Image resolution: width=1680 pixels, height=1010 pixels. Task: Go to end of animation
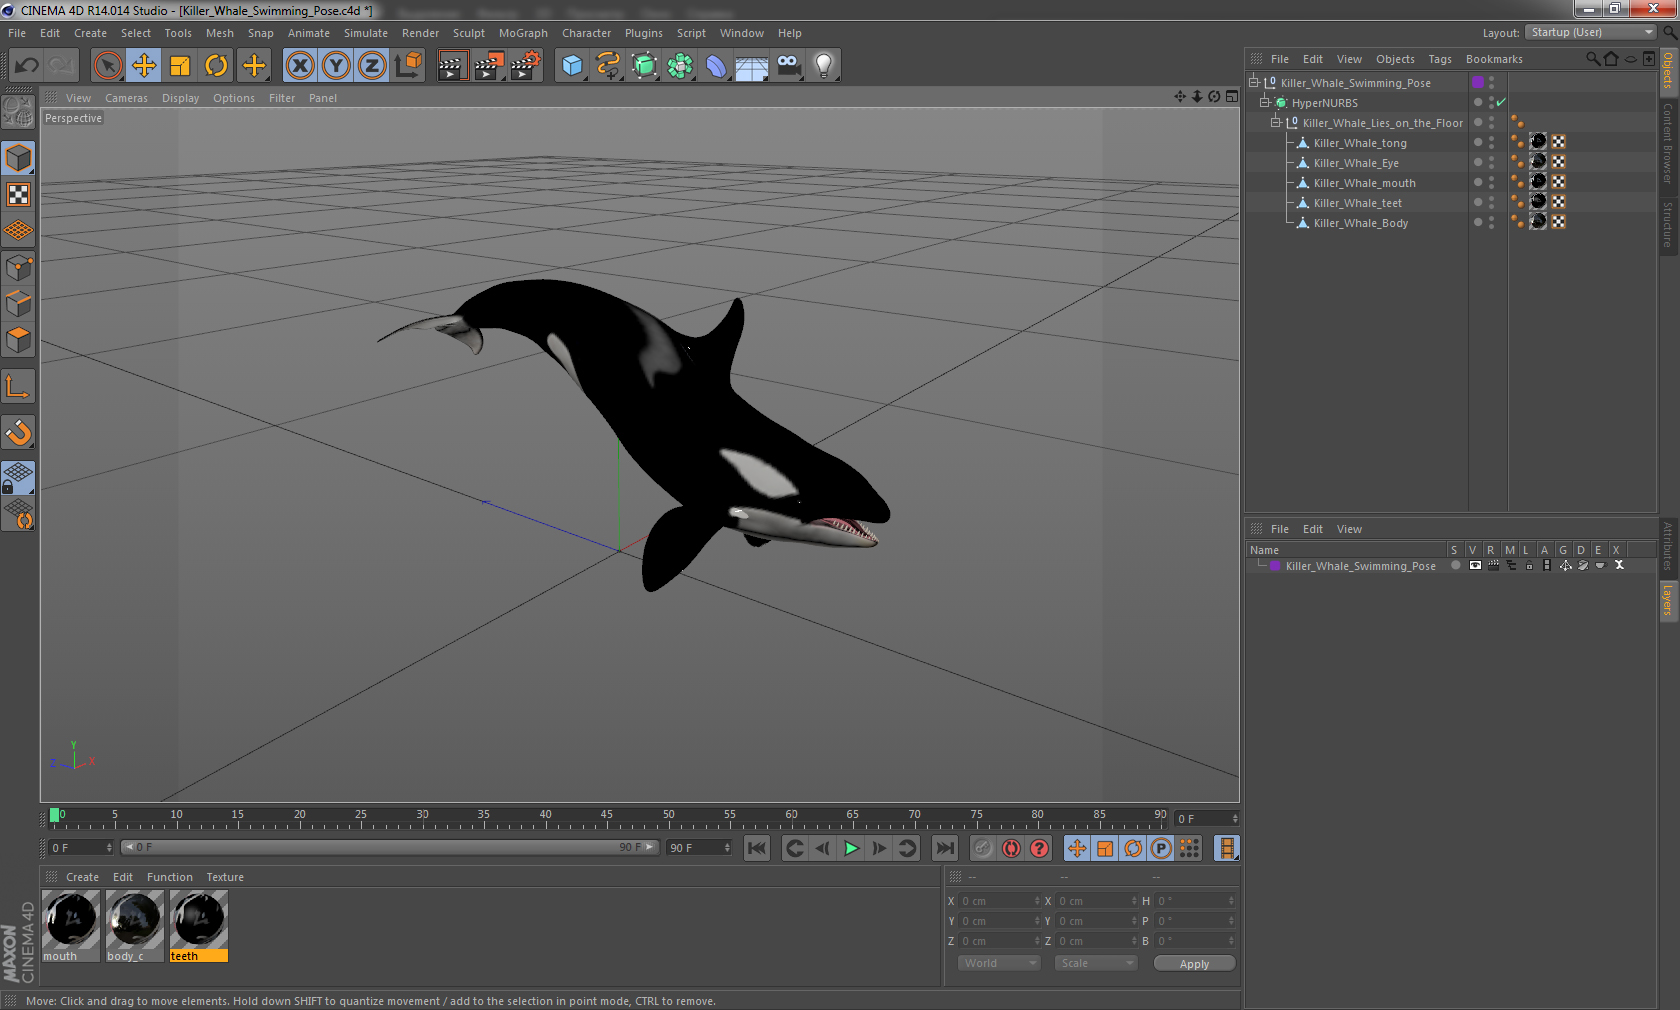(944, 848)
